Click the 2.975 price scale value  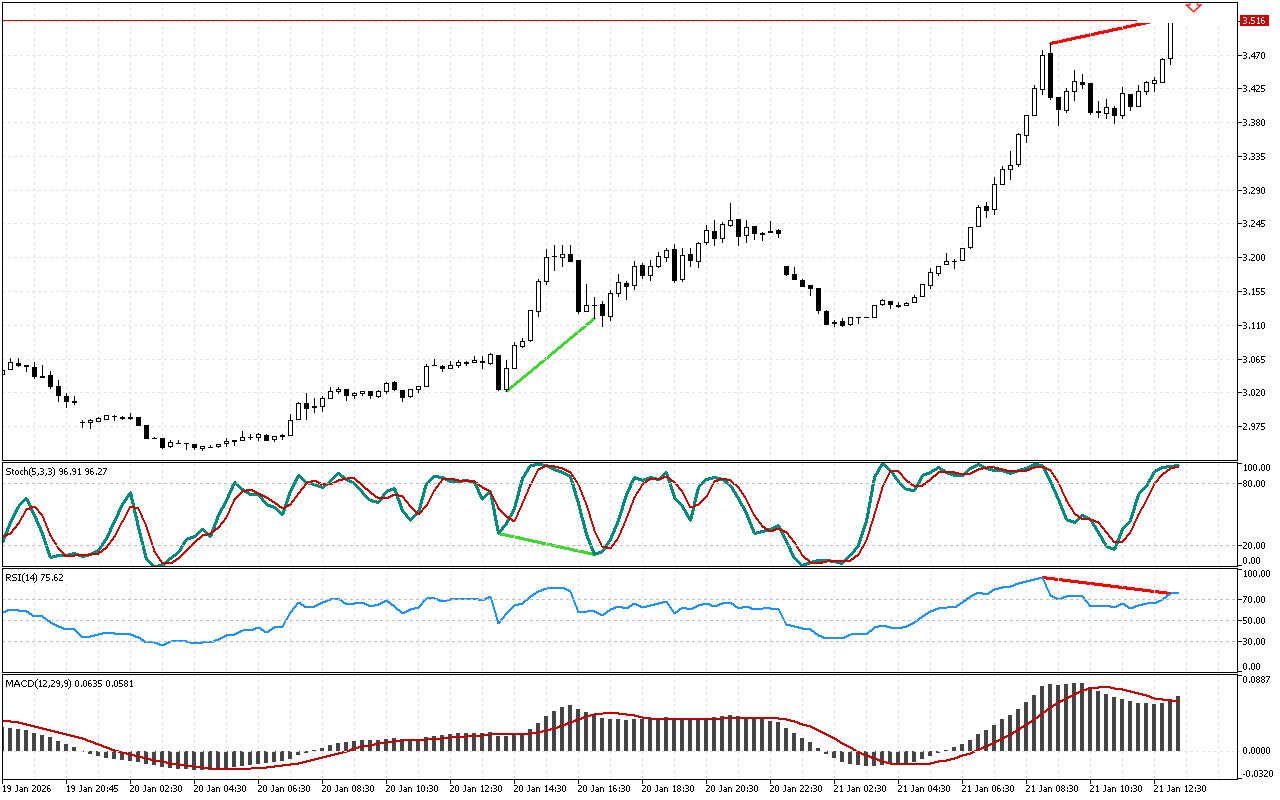tap(1252, 427)
